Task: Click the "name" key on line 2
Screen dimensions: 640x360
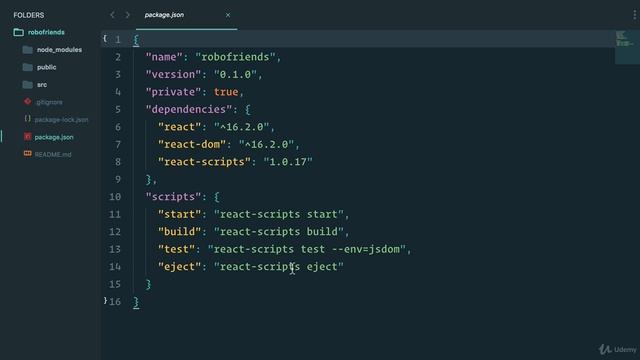Action: click(x=164, y=57)
